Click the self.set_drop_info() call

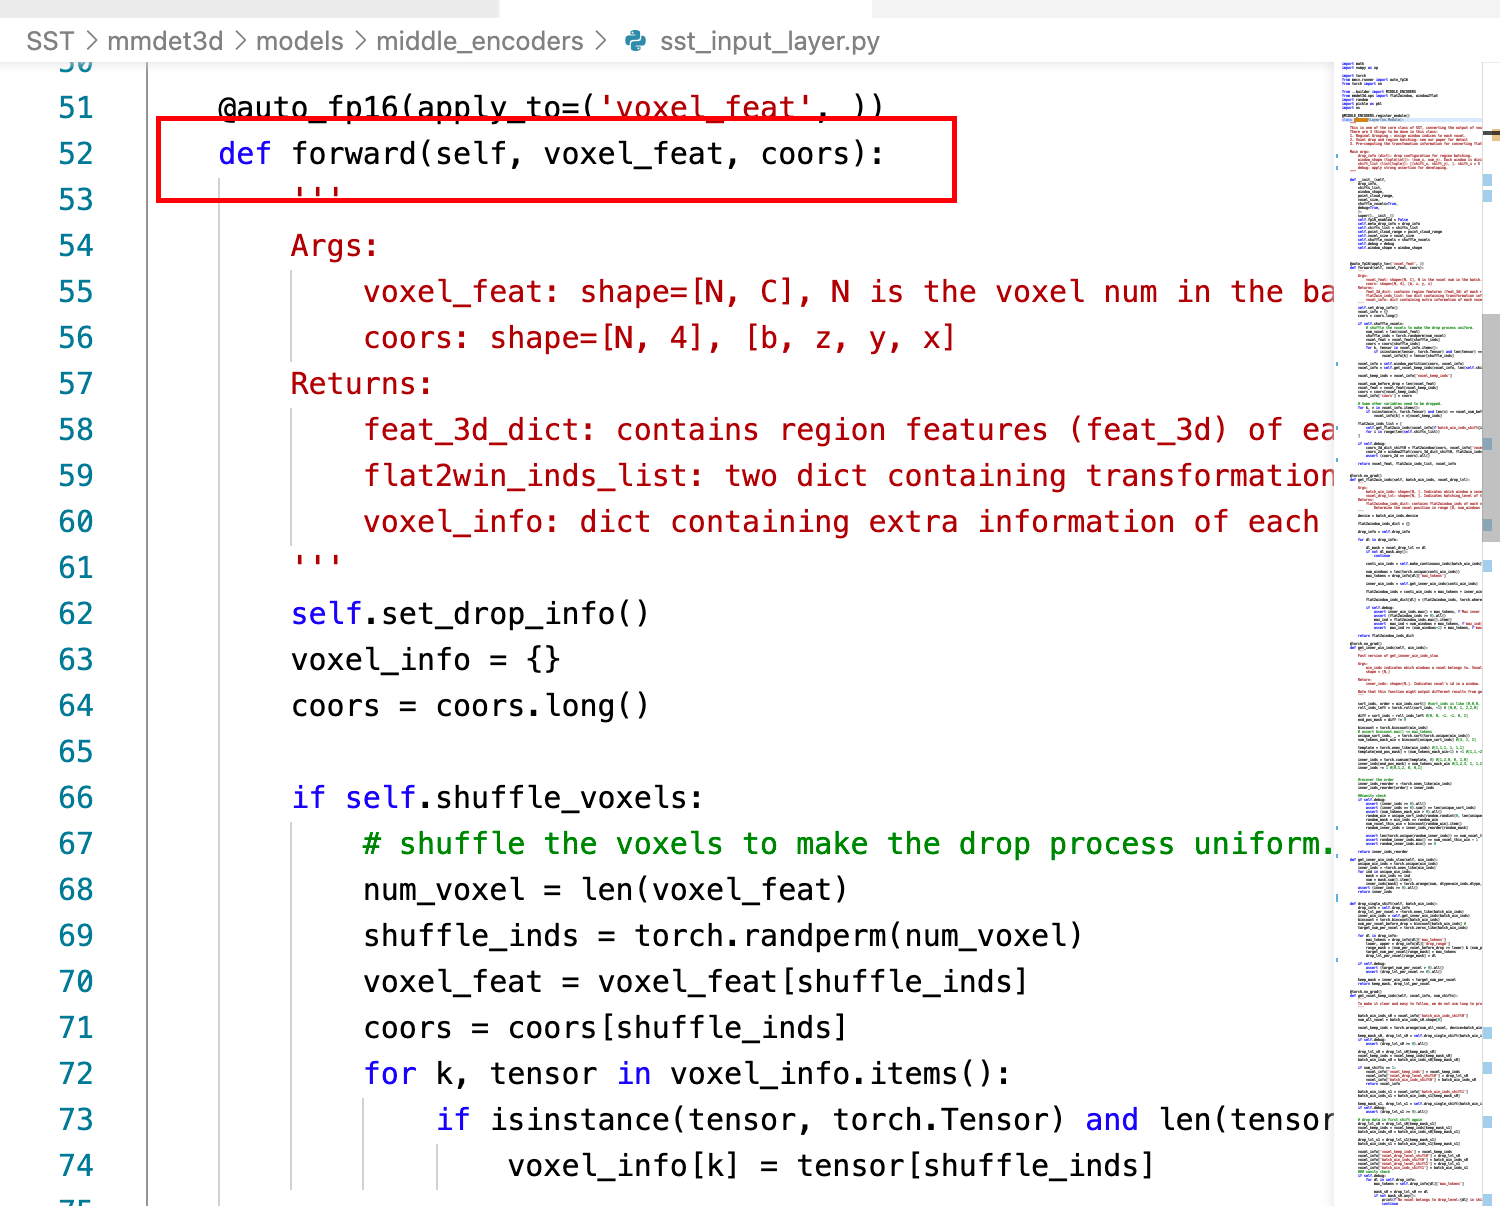pyautogui.click(x=470, y=613)
